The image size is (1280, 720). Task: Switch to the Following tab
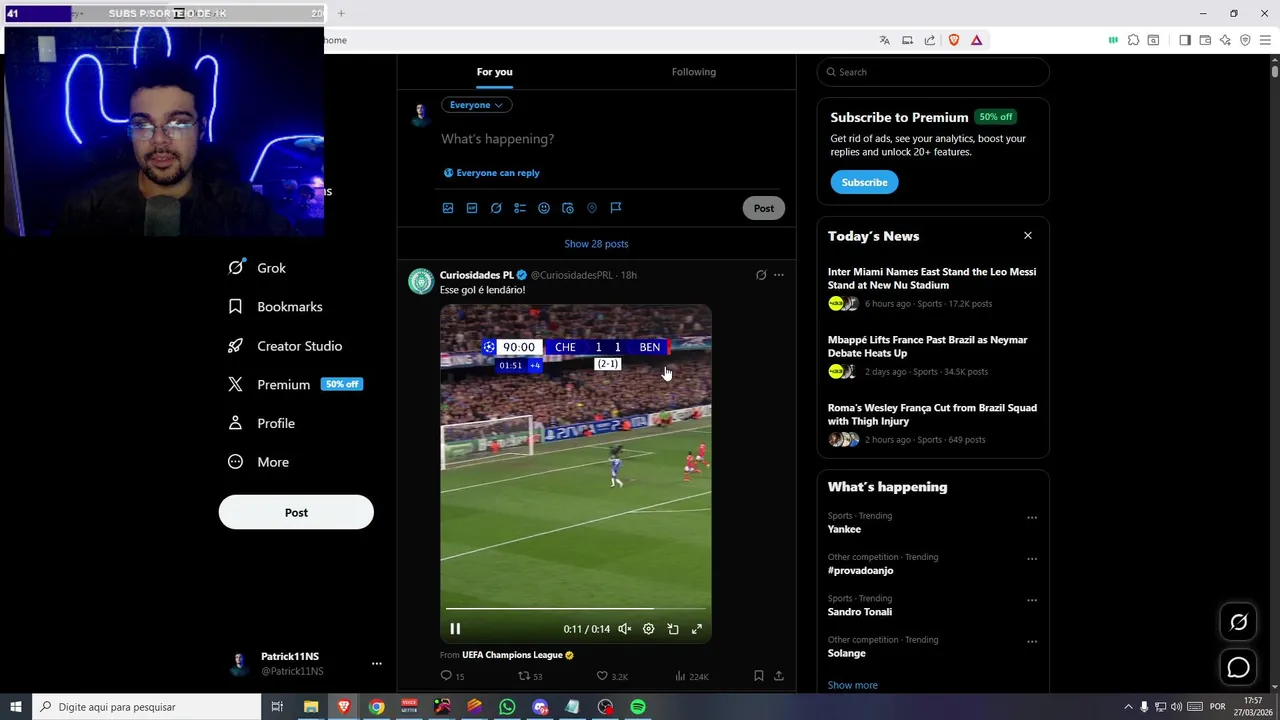(x=694, y=72)
